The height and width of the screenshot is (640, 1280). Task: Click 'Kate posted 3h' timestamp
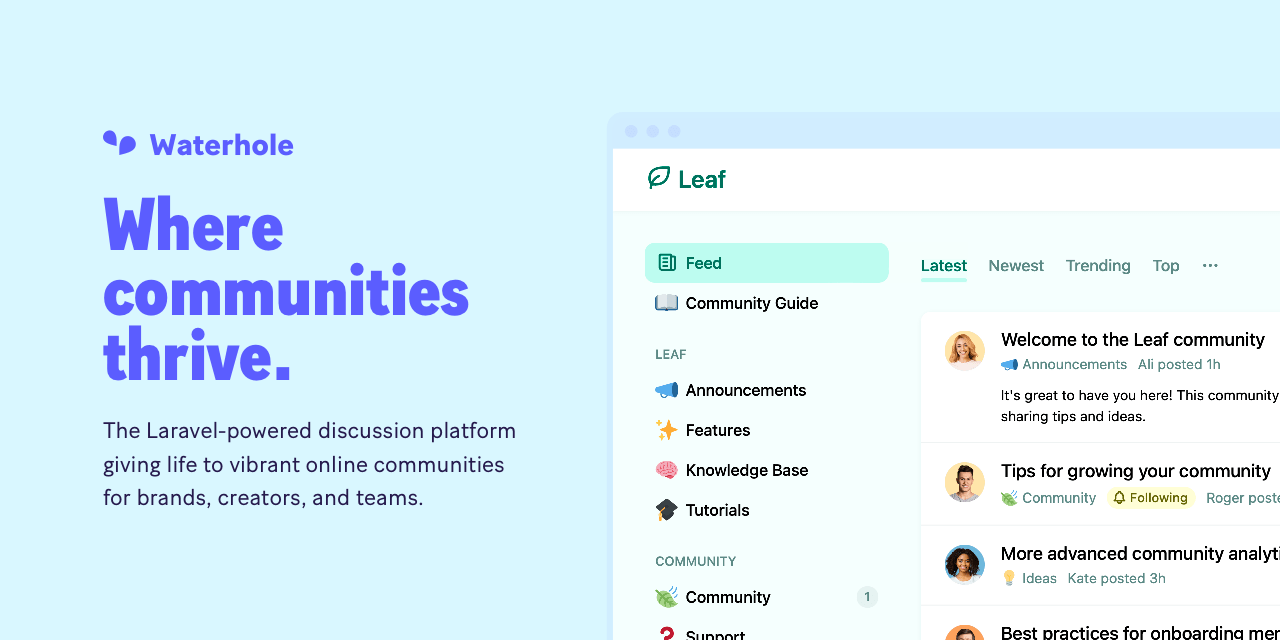coord(1116,578)
